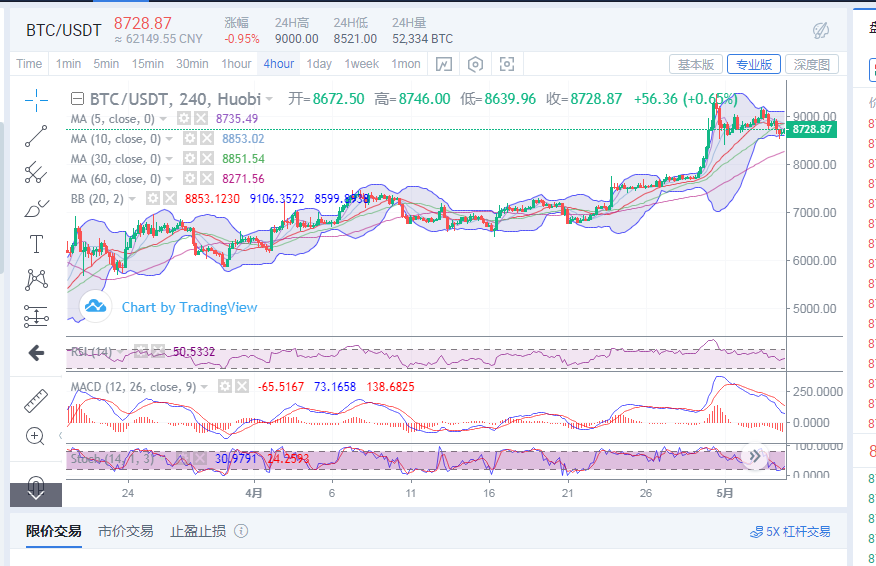Click info icon beside 止盈止损
This screenshot has height=566, width=876.
(x=241, y=531)
